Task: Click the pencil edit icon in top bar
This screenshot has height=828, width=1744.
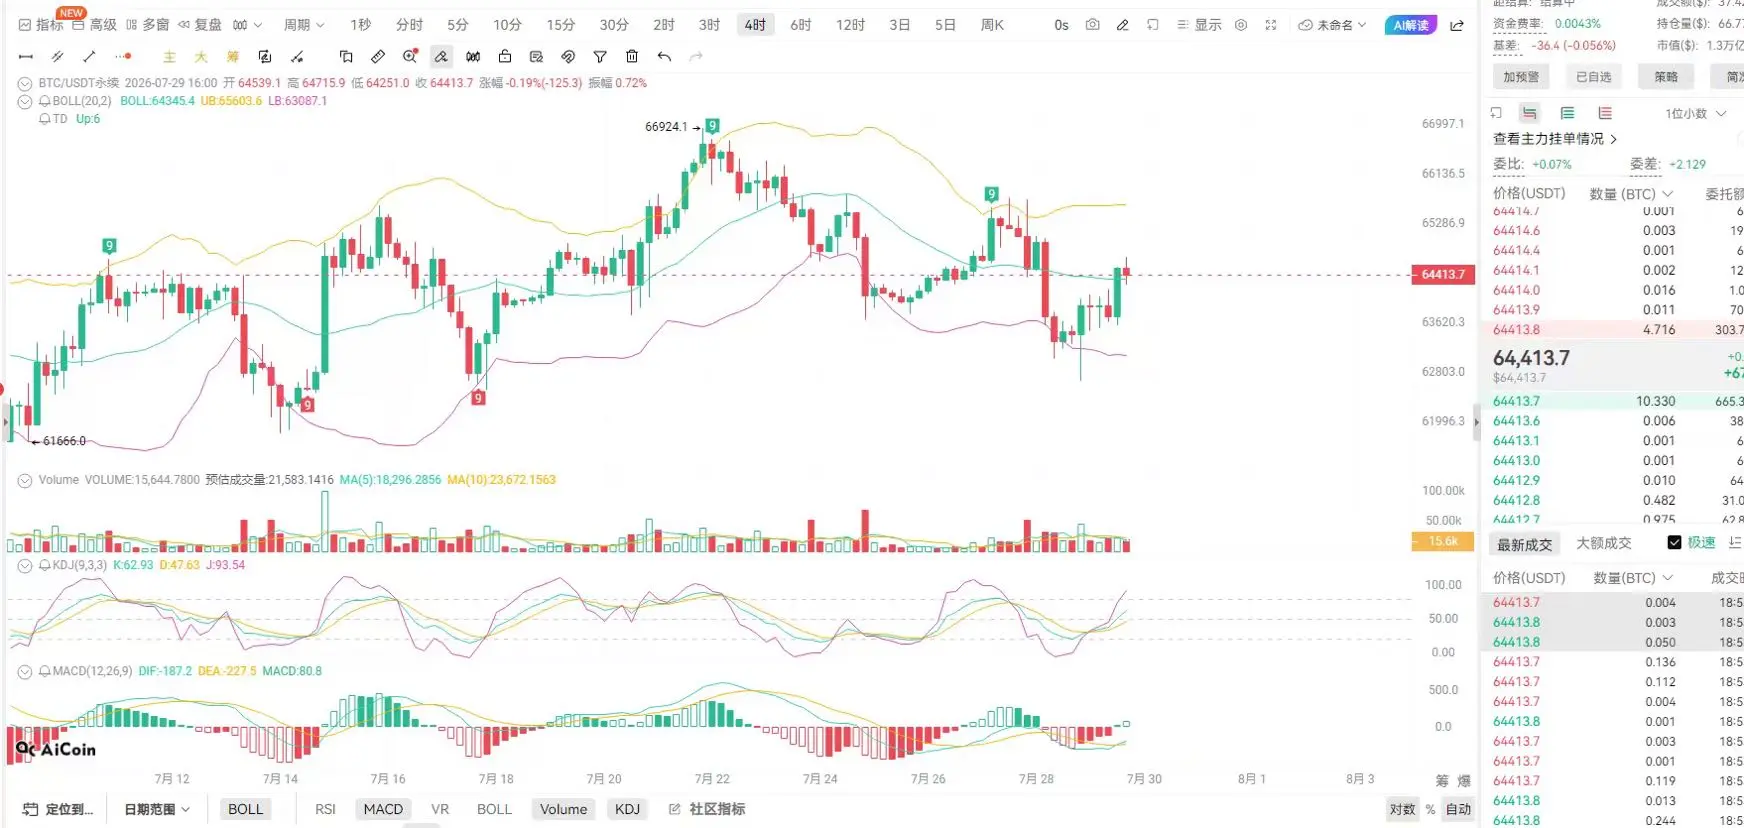Action: (x=1123, y=24)
